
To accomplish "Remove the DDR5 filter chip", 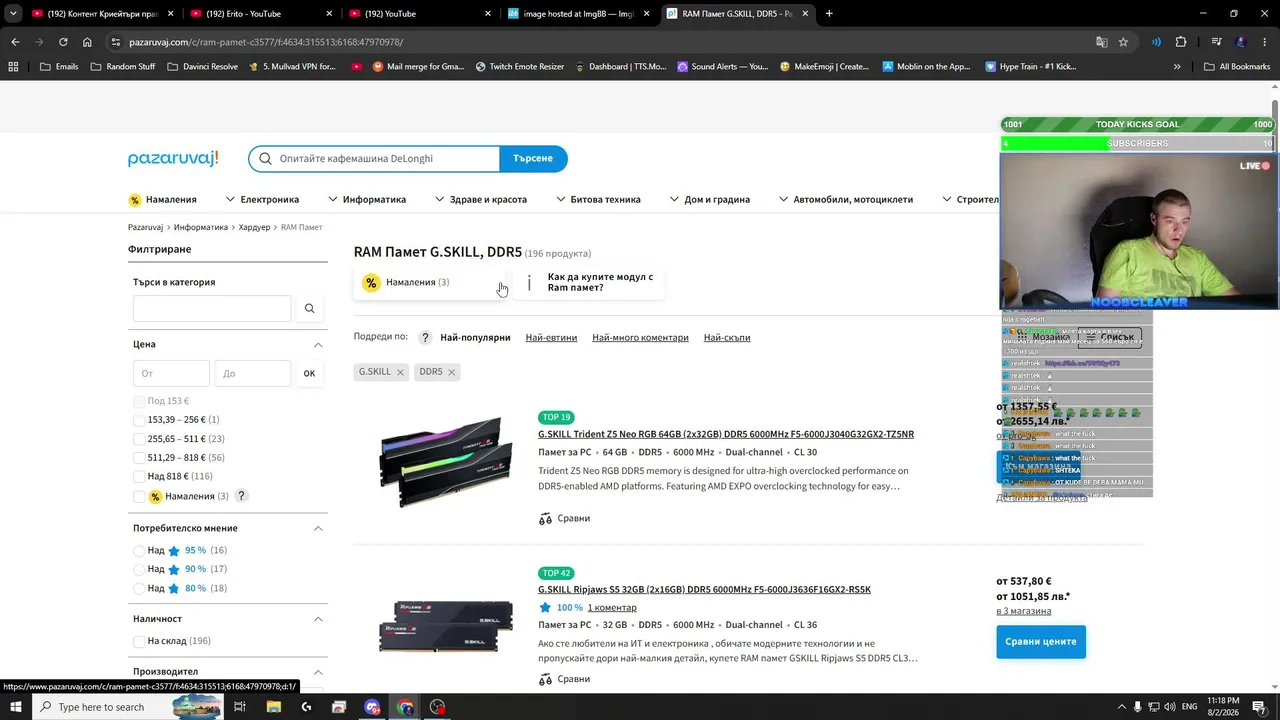I will 451,372.
